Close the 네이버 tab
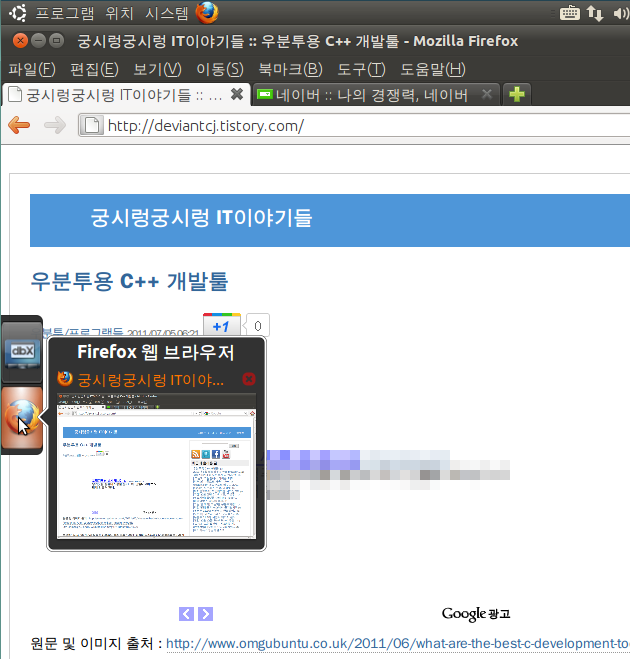The image size is (630, 659). [x=487, y=94]
